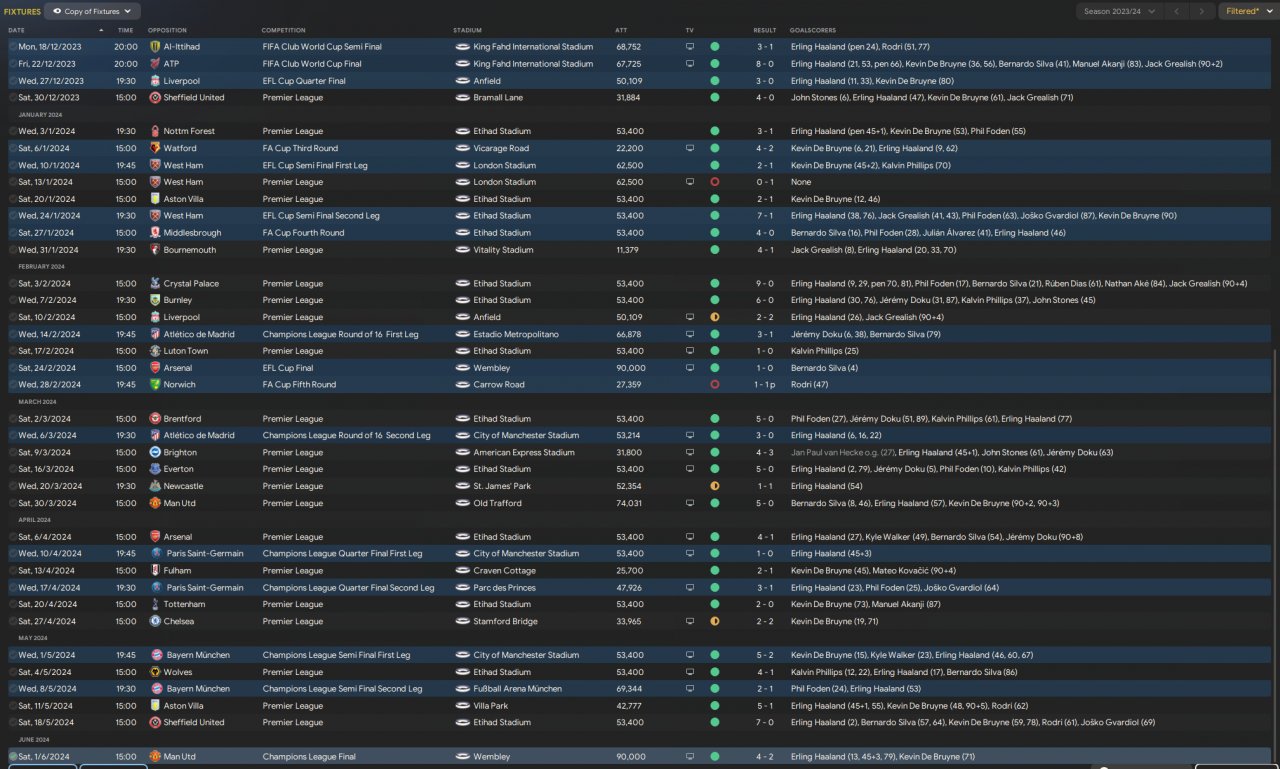
Task: Click the red loss indicator on 13/1/2024 West Ham row
Action: 715,182
